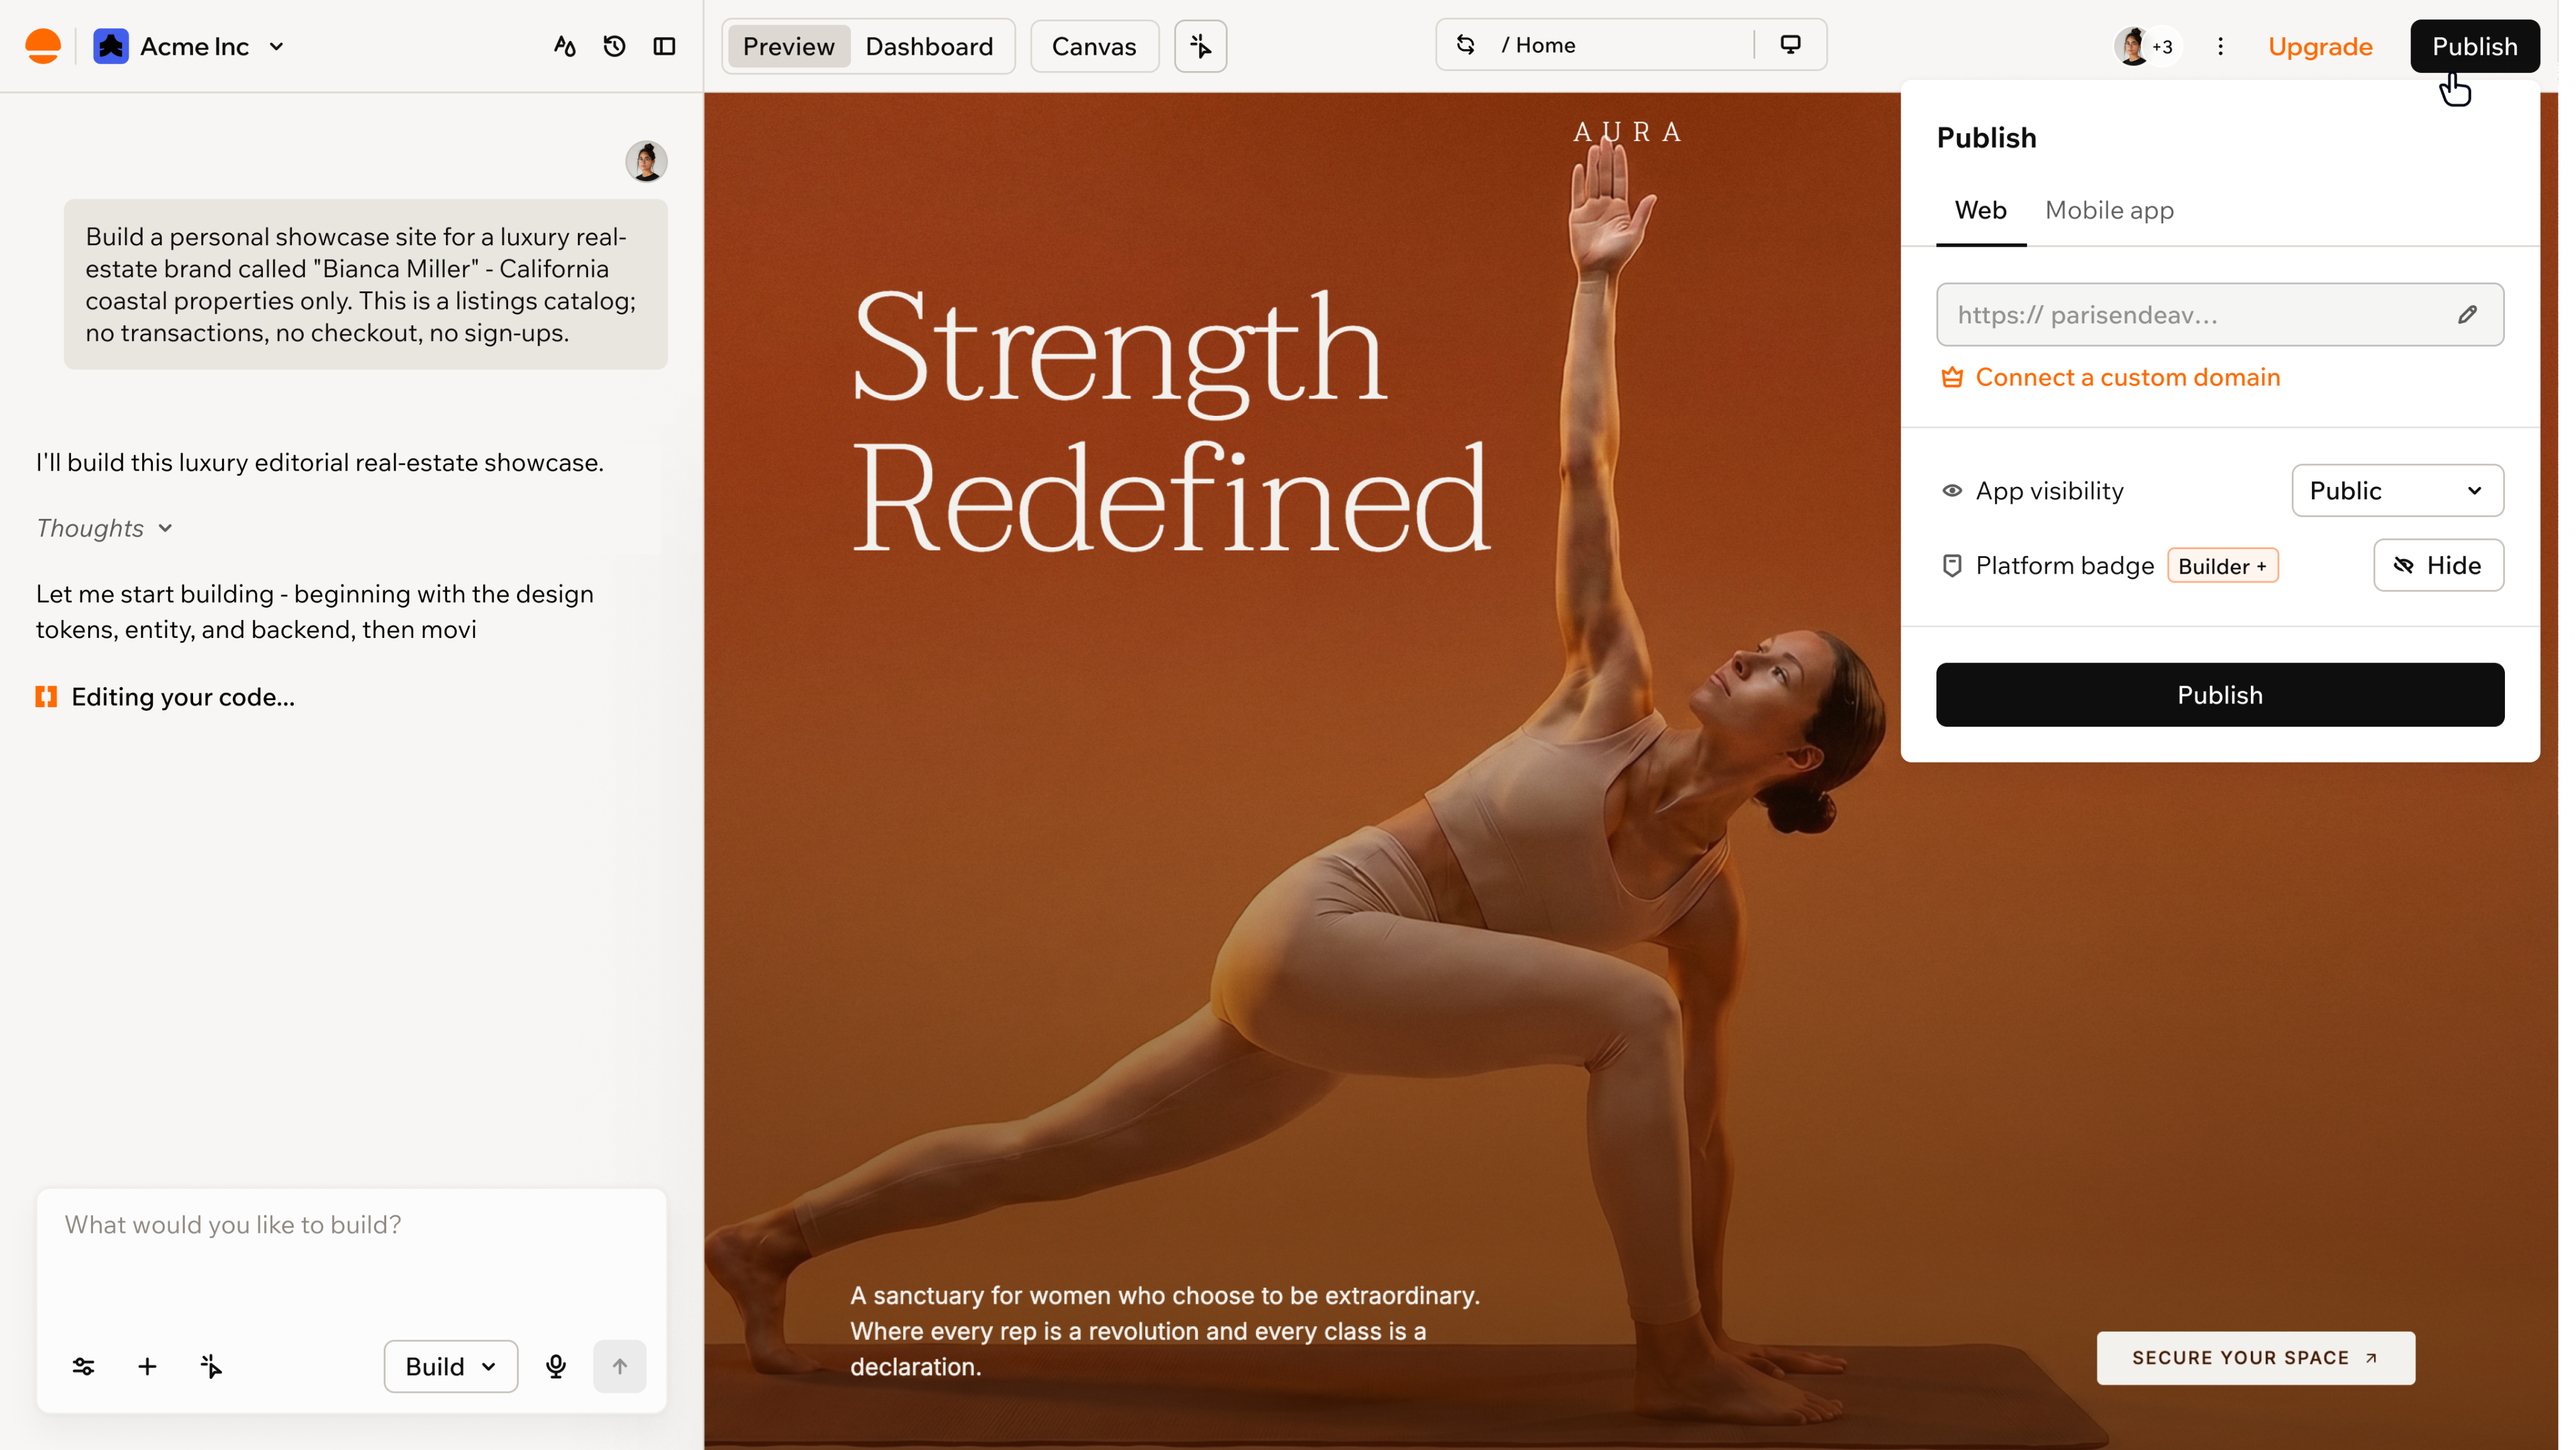Hide the platform badge
The image size is (2576, 1450).
[x=2438, y=565]
